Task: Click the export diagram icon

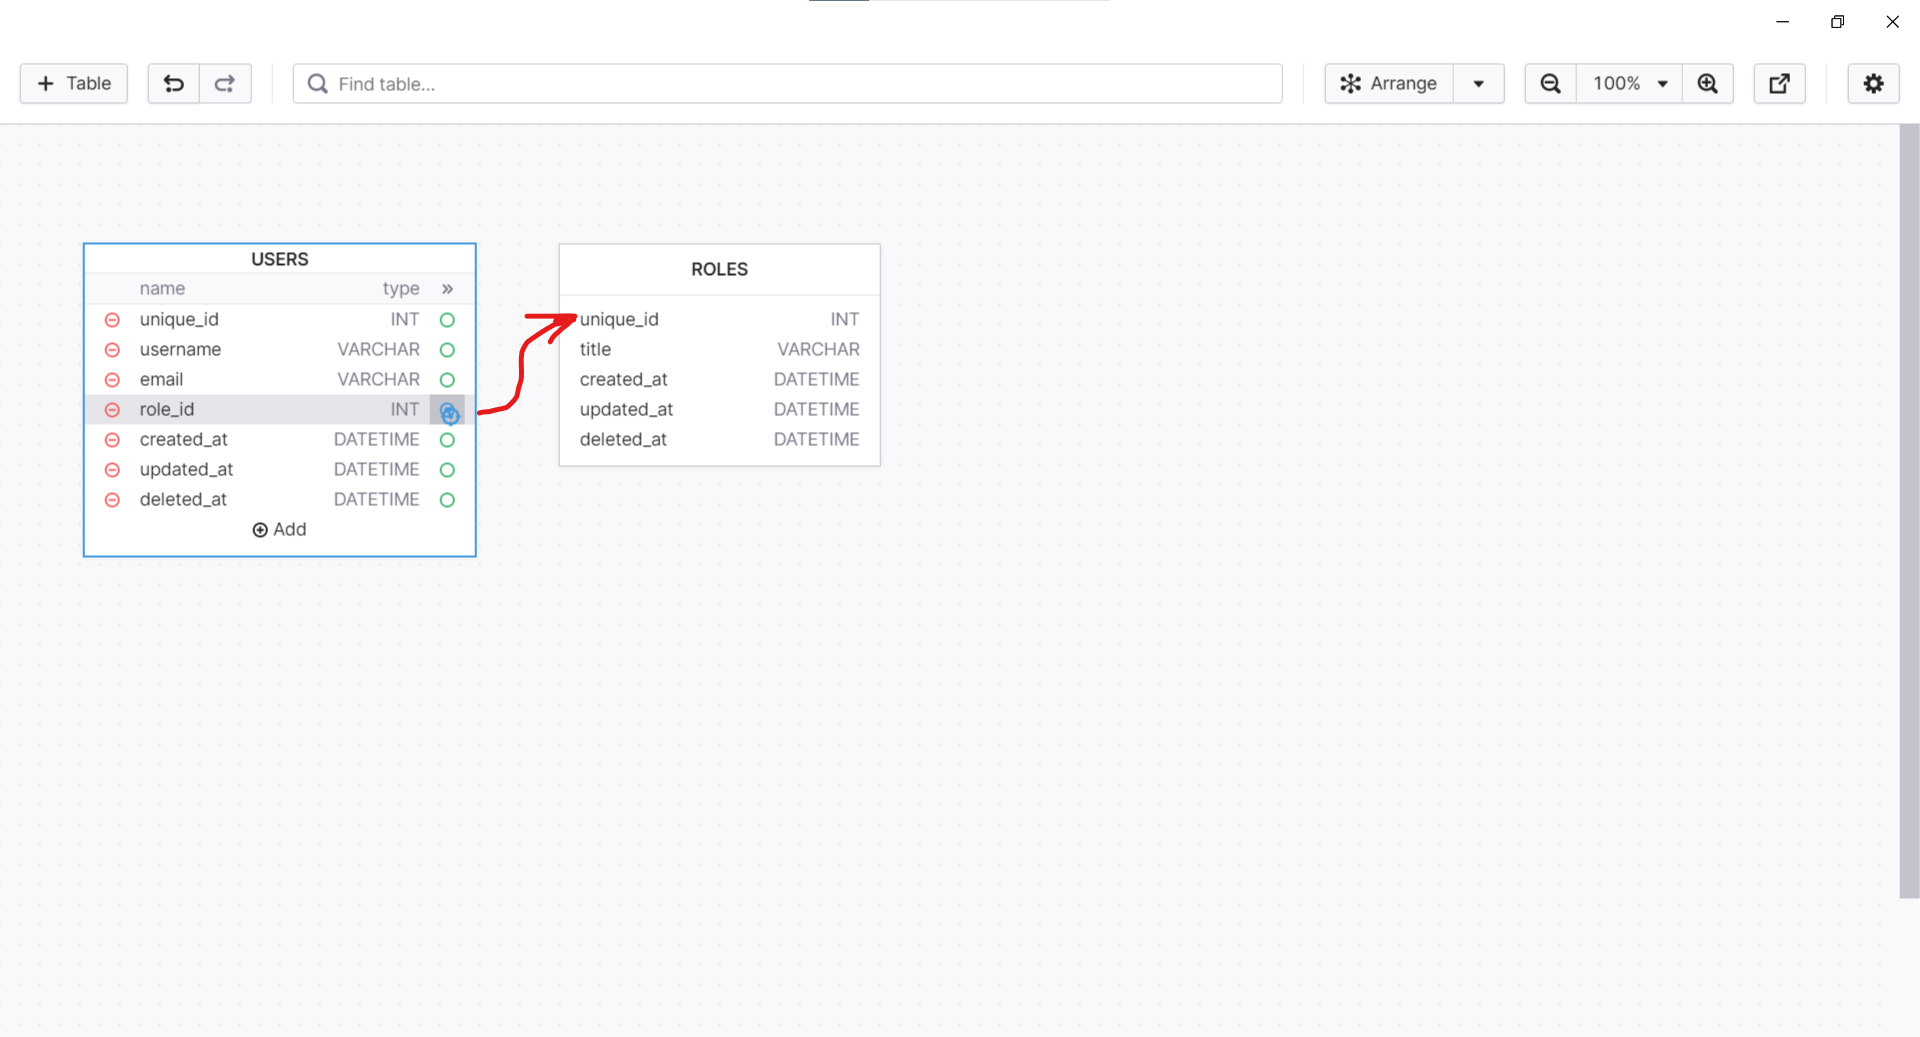Action: 1780,84
